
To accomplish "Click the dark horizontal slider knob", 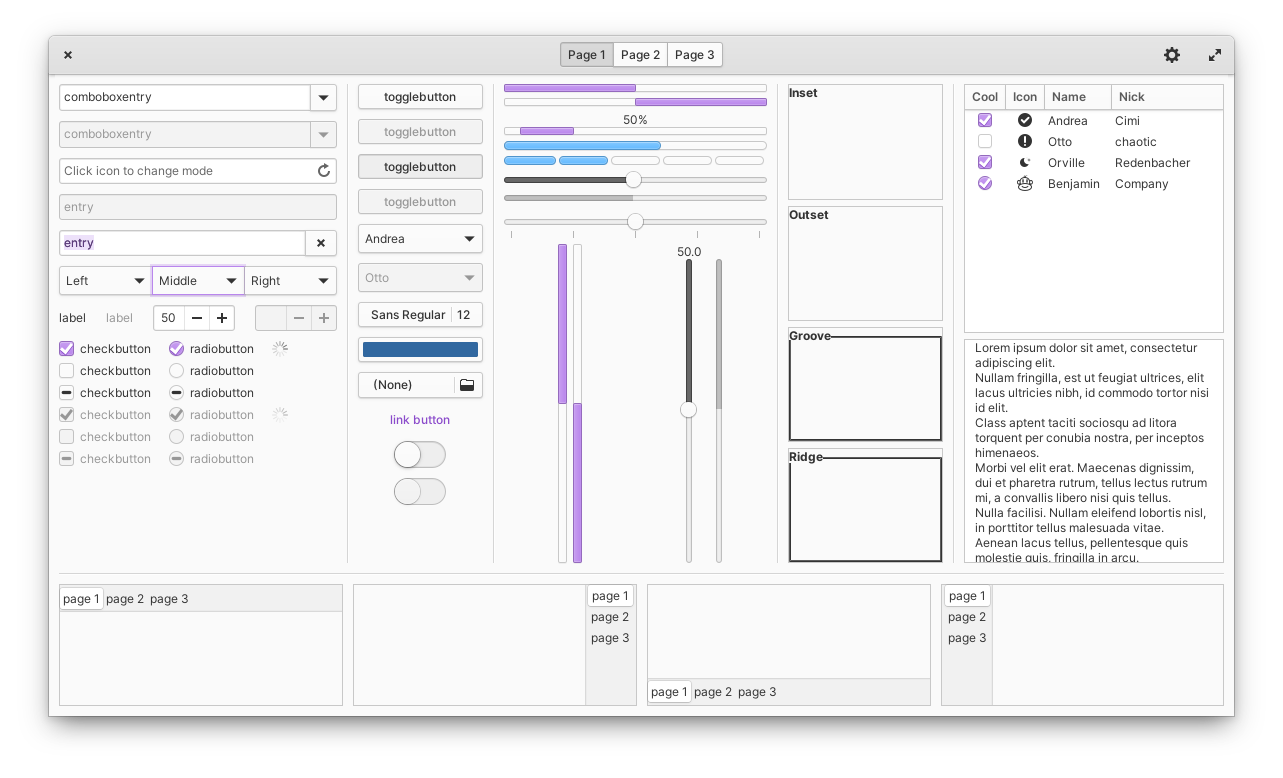I will (633, 180).
